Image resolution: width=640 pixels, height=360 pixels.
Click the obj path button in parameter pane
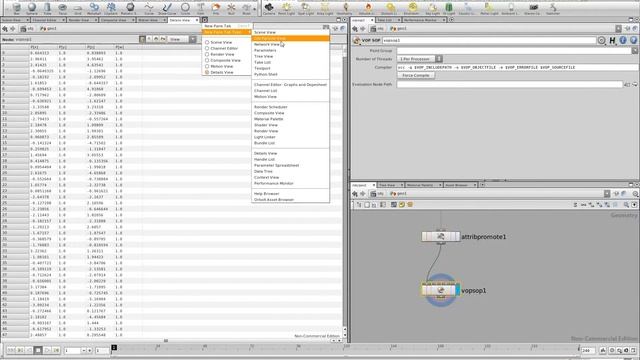[377, 29]
